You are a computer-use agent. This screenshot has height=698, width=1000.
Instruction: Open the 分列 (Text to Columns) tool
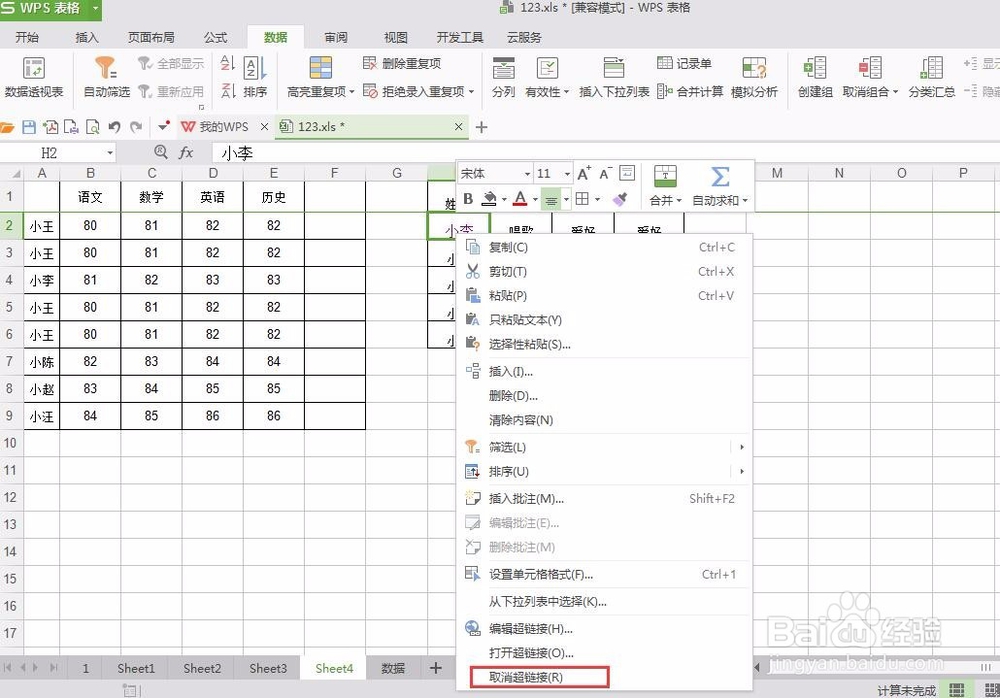point(503,78)
